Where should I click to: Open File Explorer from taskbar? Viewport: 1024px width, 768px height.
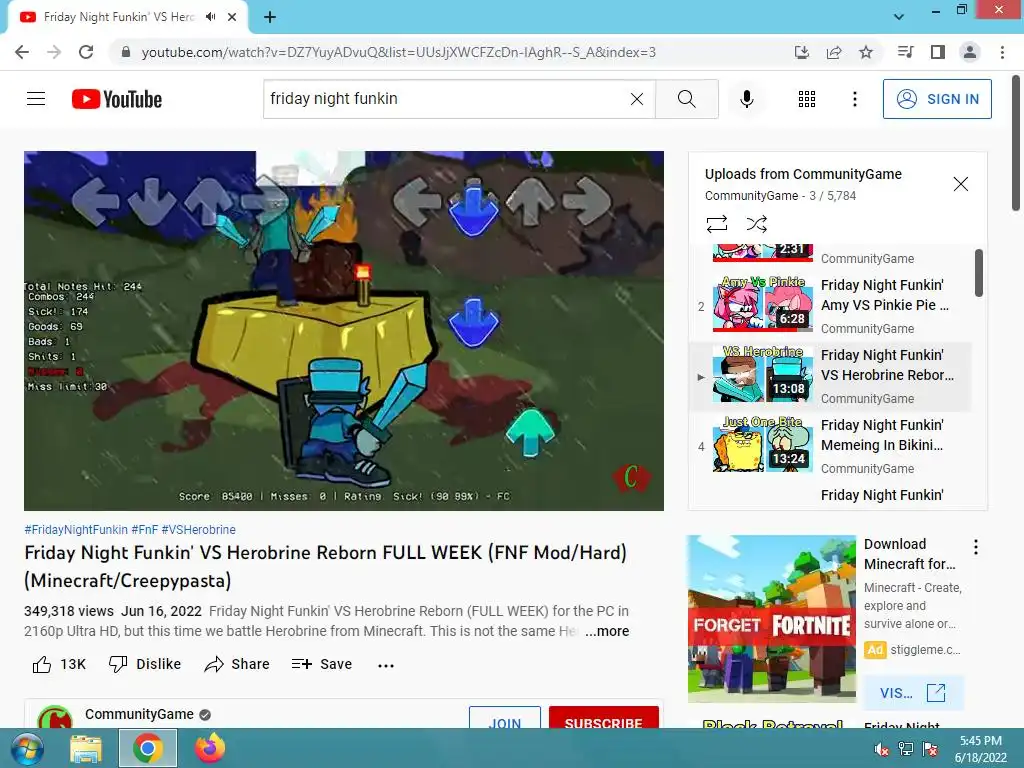click(86, 748)
